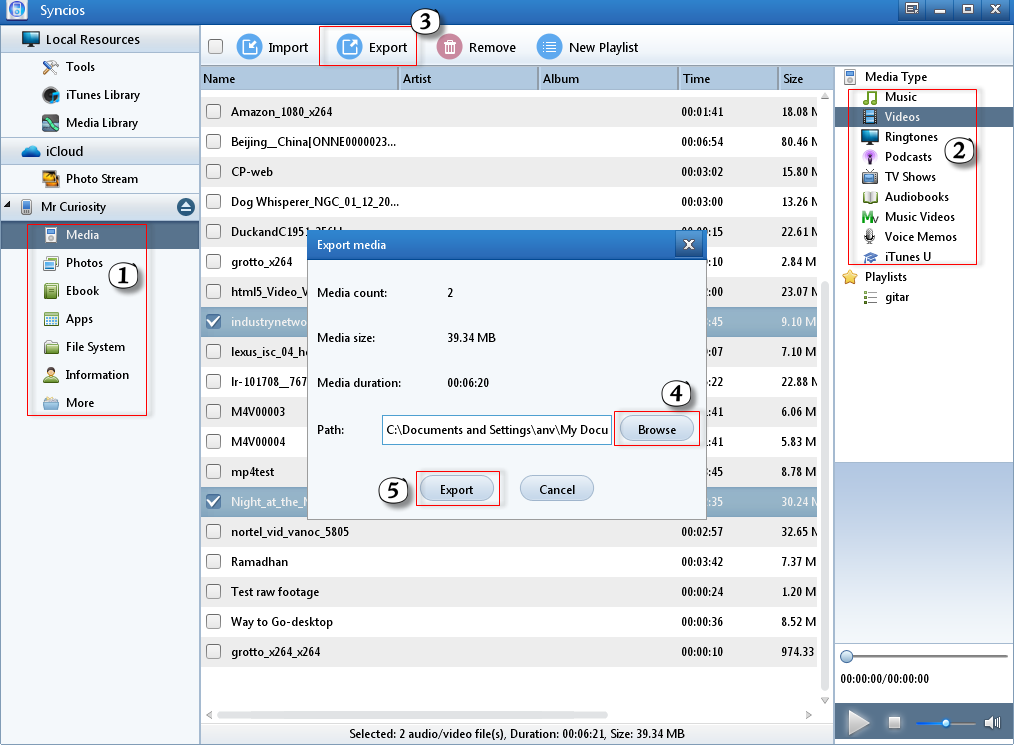
Task: Select Local Resources header
Action: (x=100, y=39)
